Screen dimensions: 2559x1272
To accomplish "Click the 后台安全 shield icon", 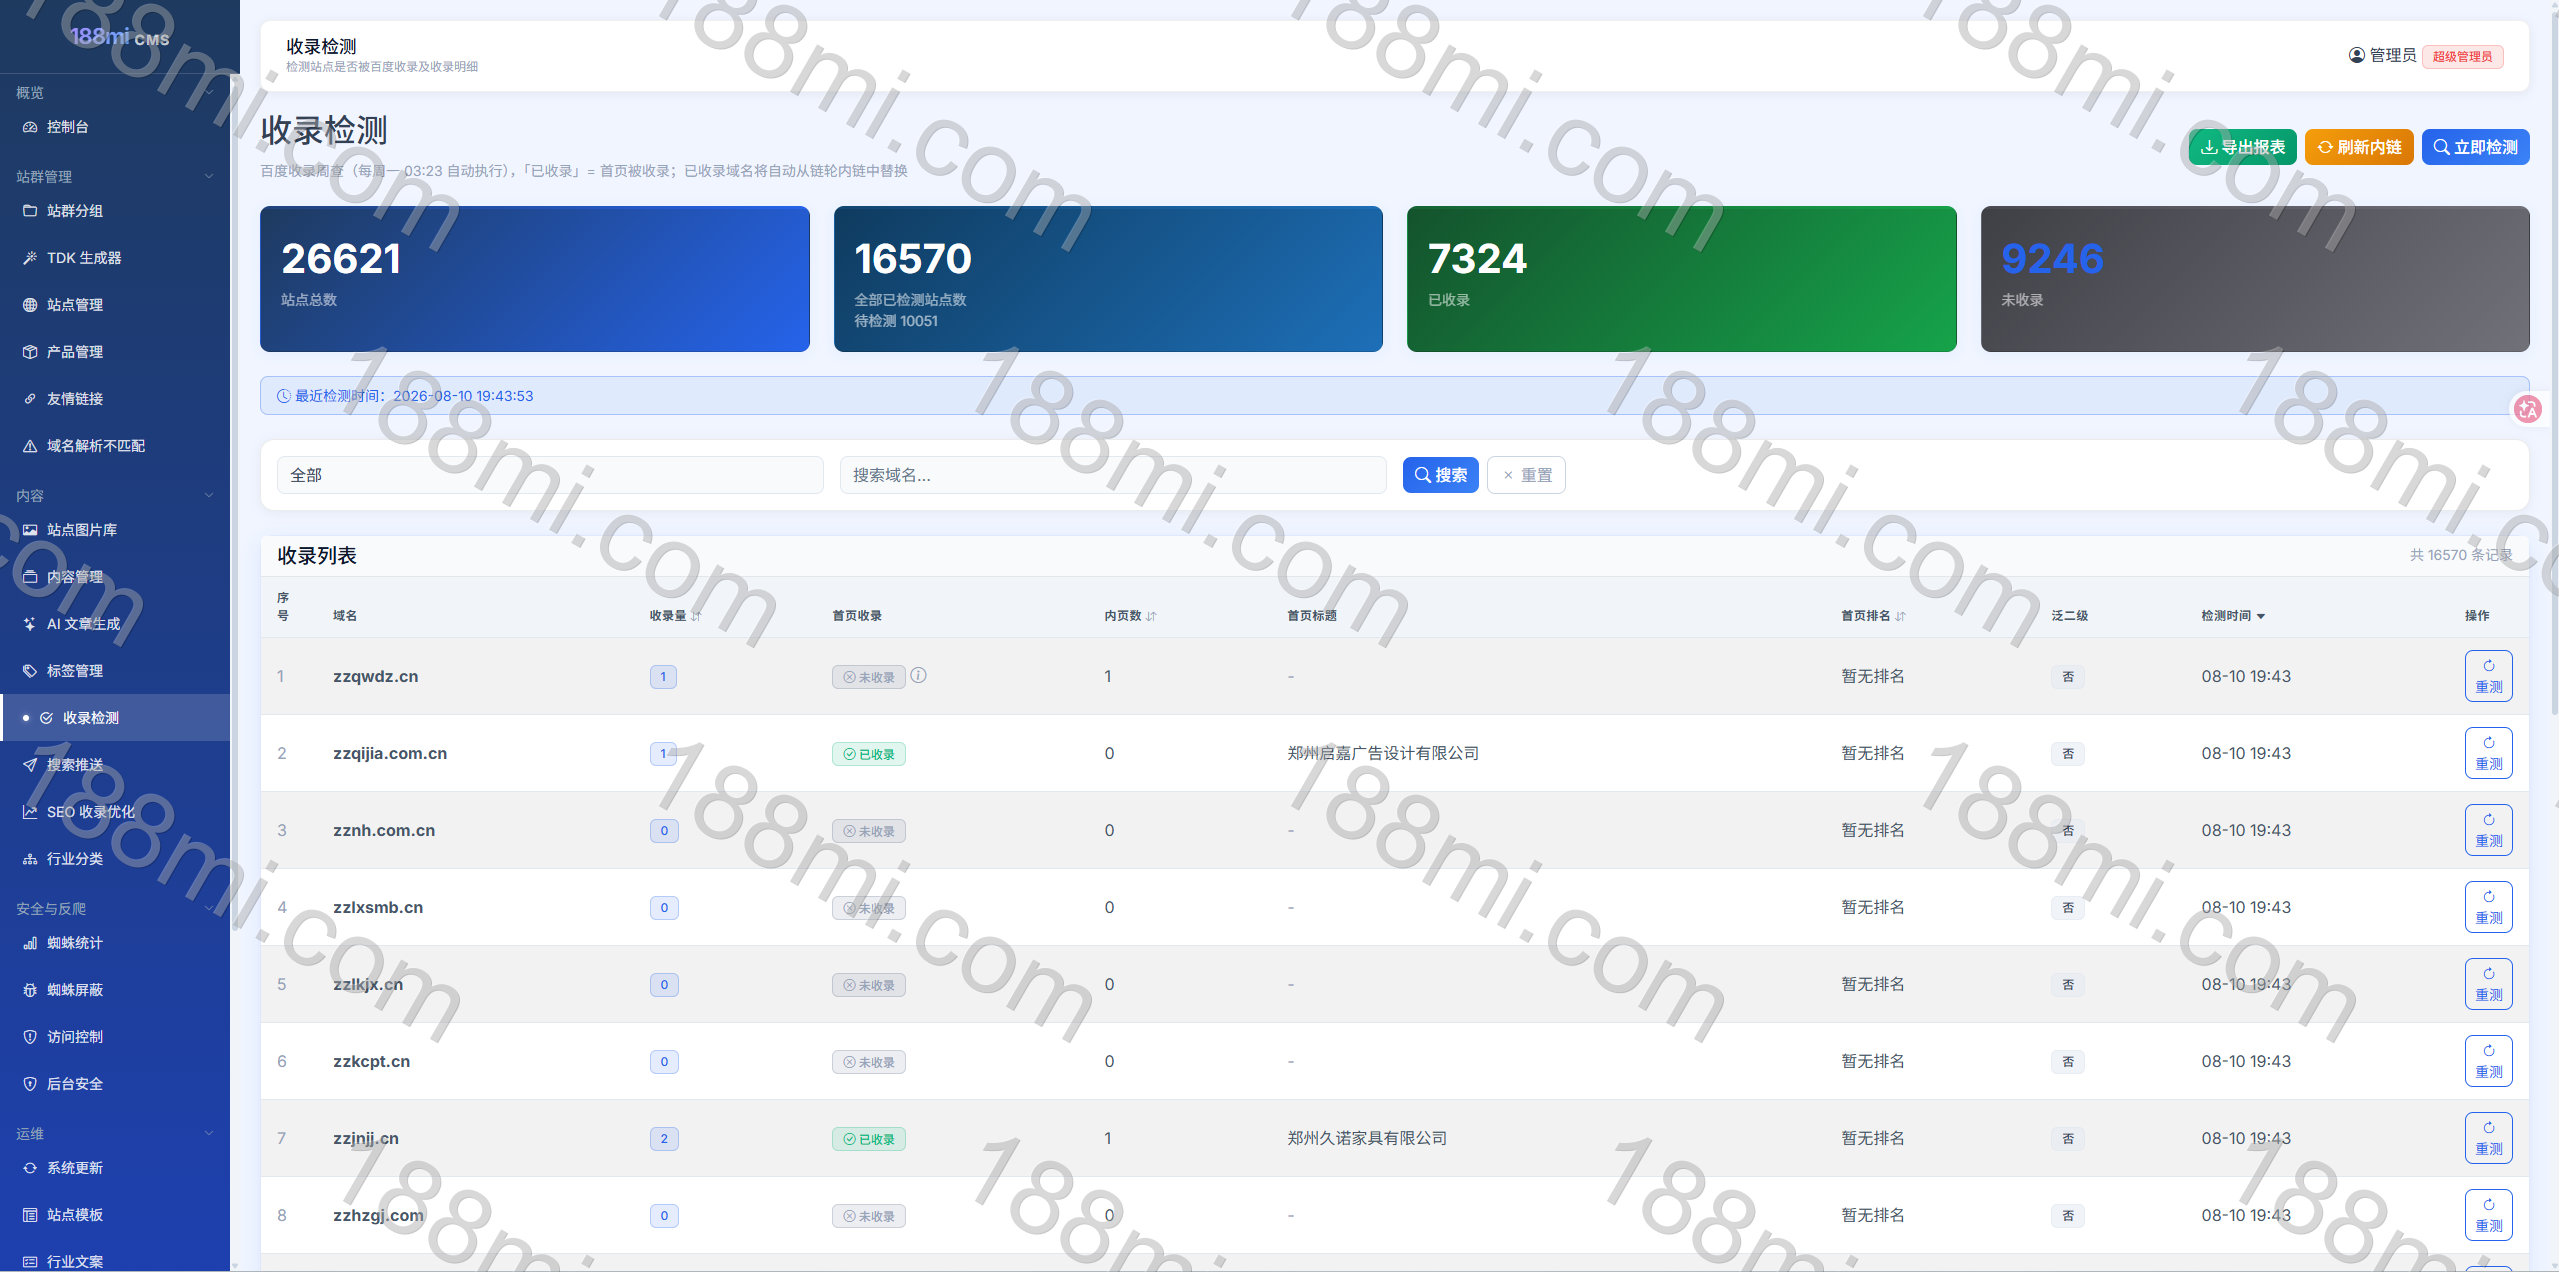I will pos(30,1084).
